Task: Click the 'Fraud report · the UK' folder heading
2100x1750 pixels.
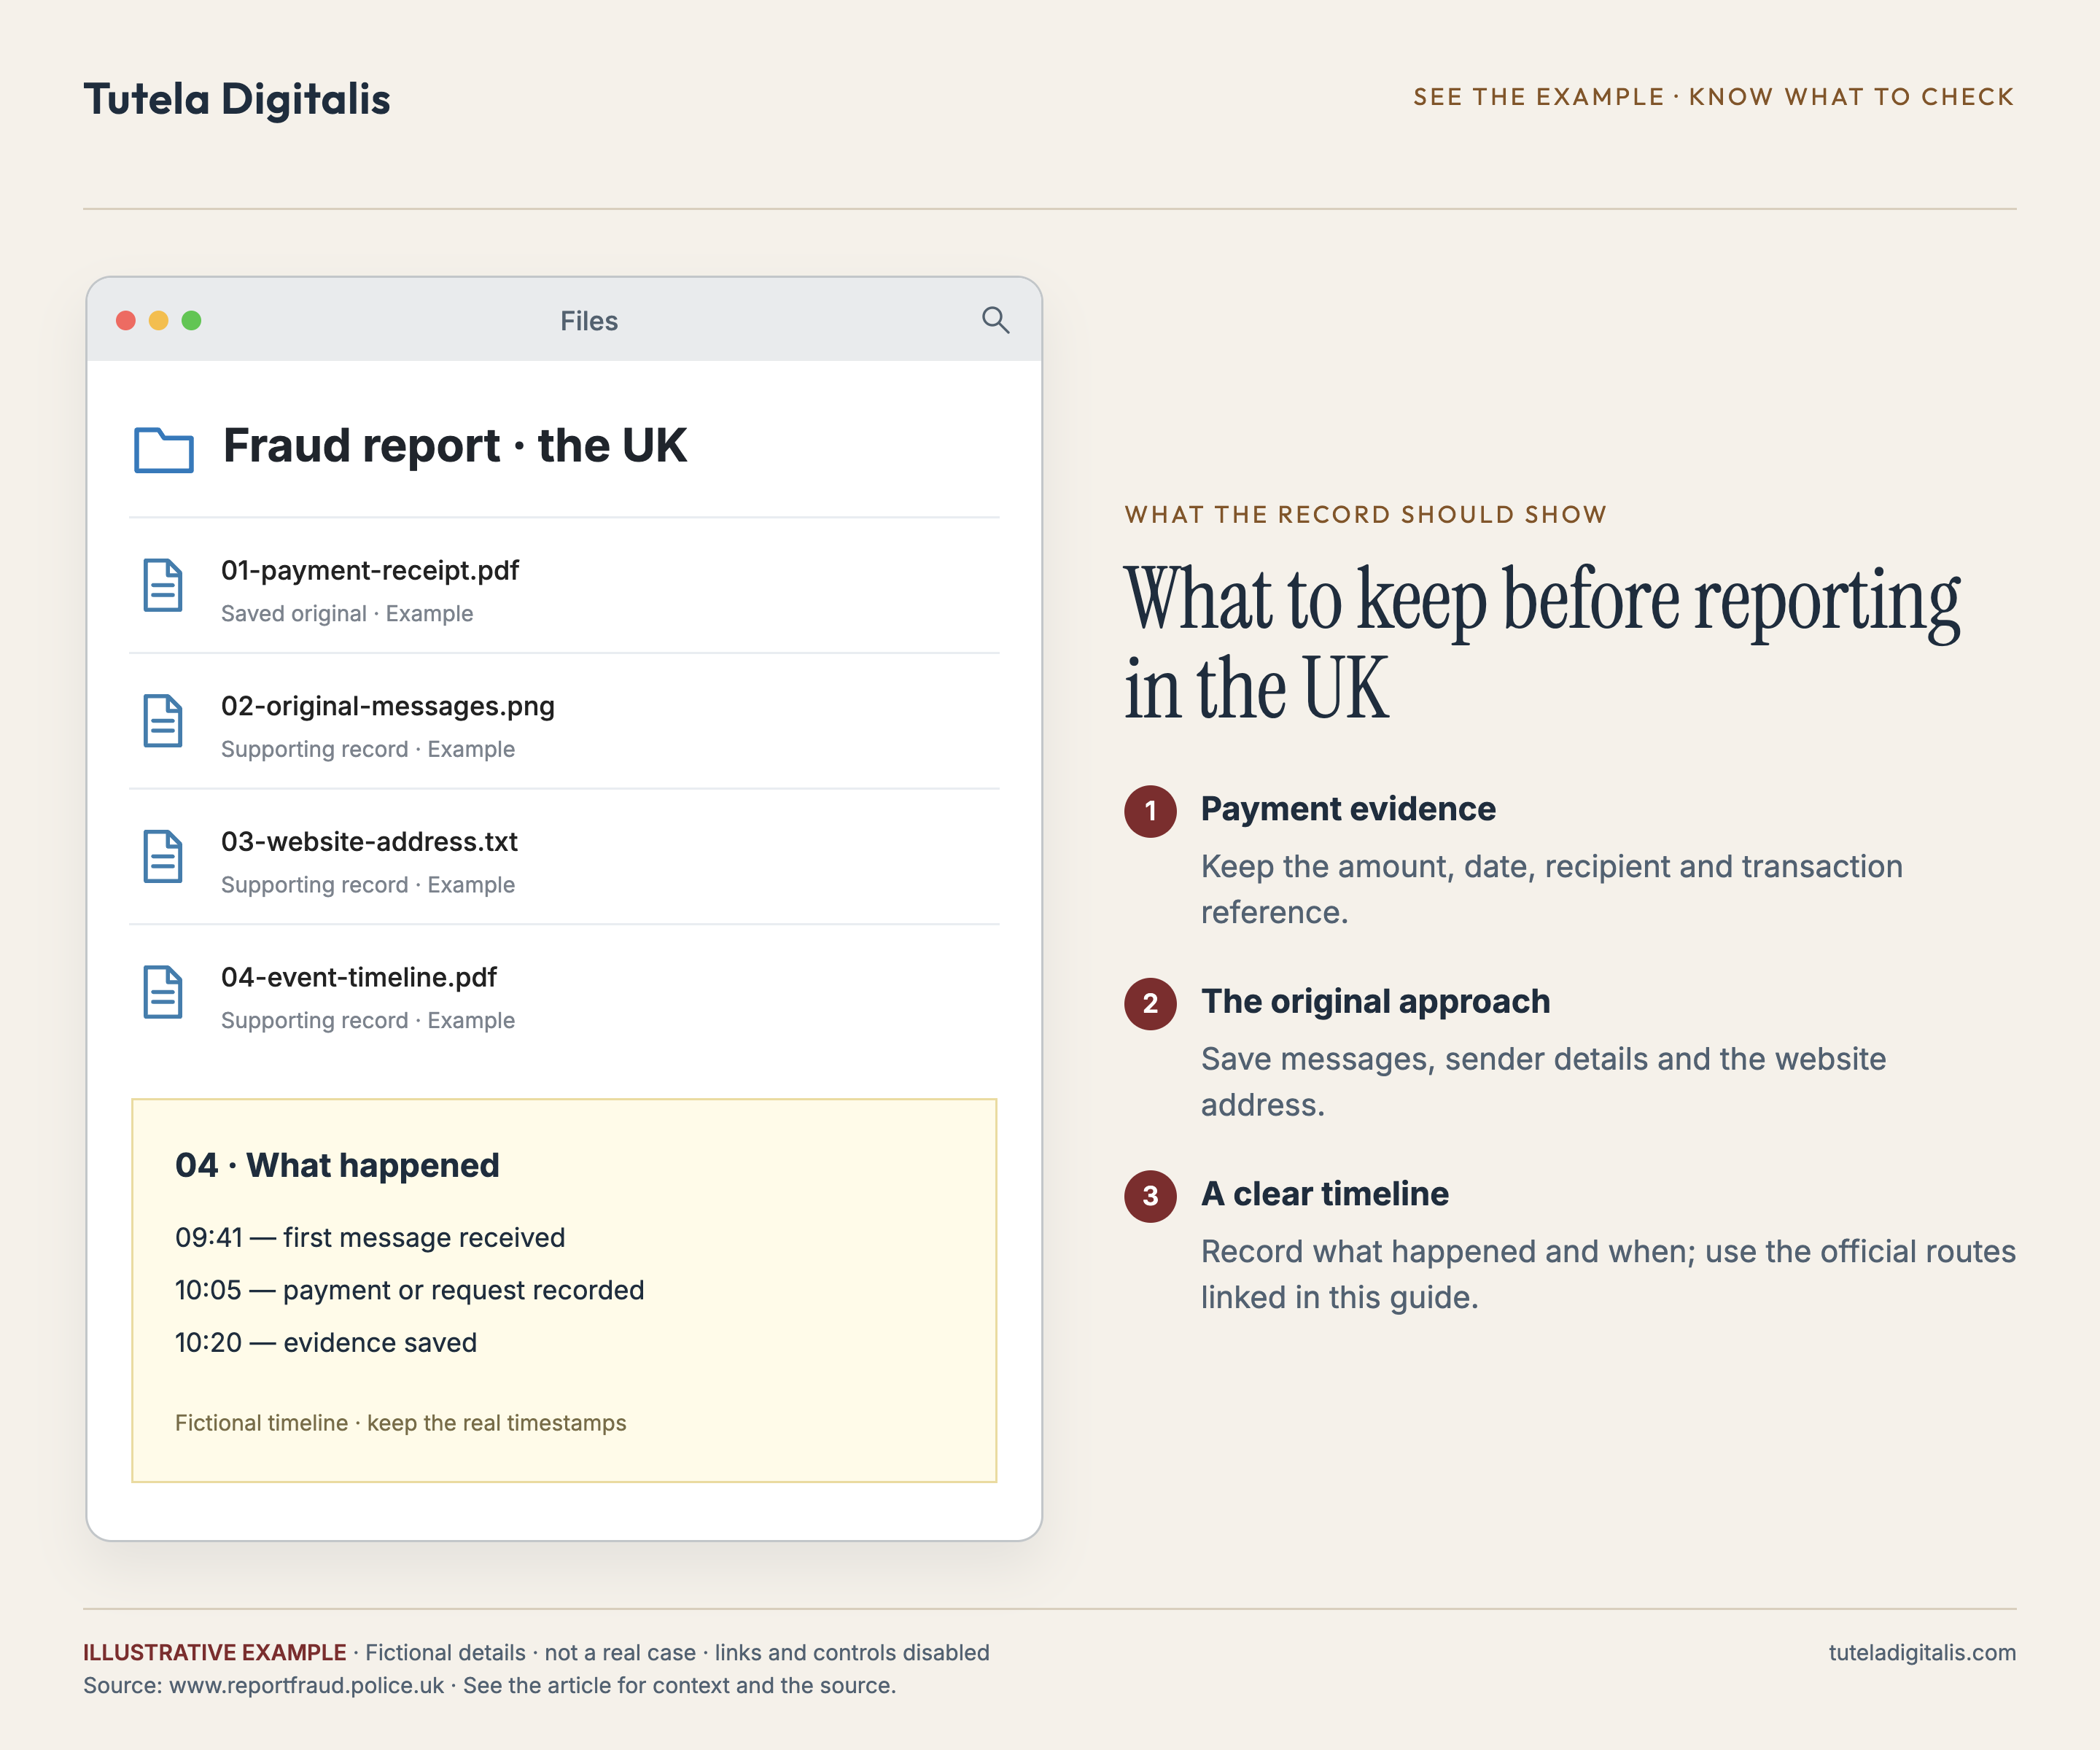Action: 455,446
